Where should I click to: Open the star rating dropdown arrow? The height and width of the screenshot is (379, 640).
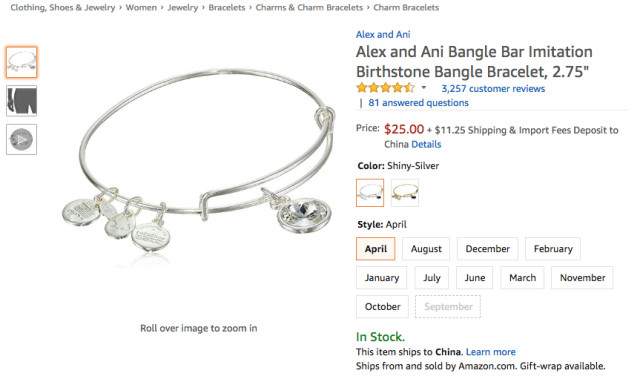point(424,87)
